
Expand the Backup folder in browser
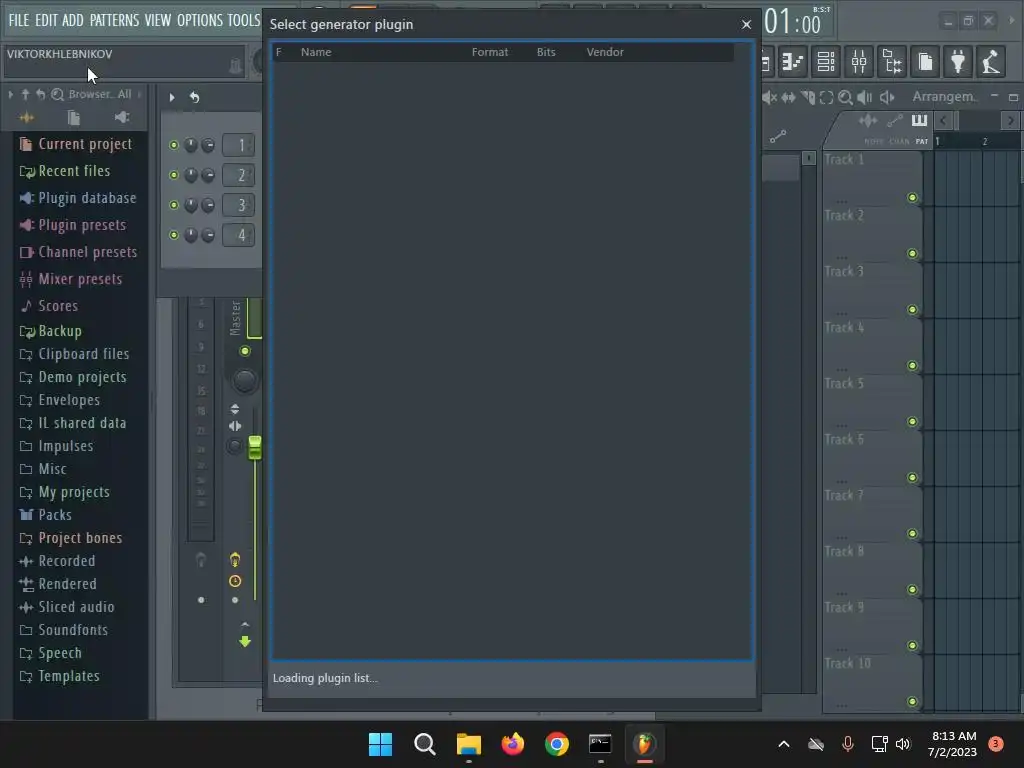pyautogui.click(x=51, y=331)
